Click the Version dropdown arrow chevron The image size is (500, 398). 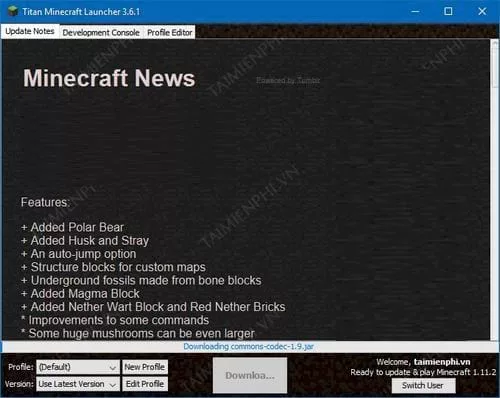pyautogui.click(x=113, y=385)
